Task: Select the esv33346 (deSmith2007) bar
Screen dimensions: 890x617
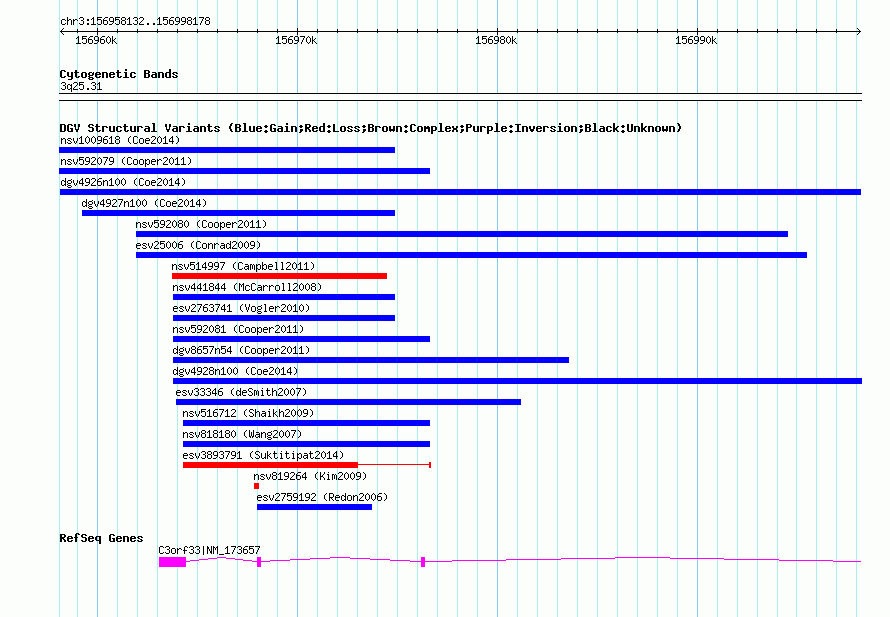Action: 349,402
